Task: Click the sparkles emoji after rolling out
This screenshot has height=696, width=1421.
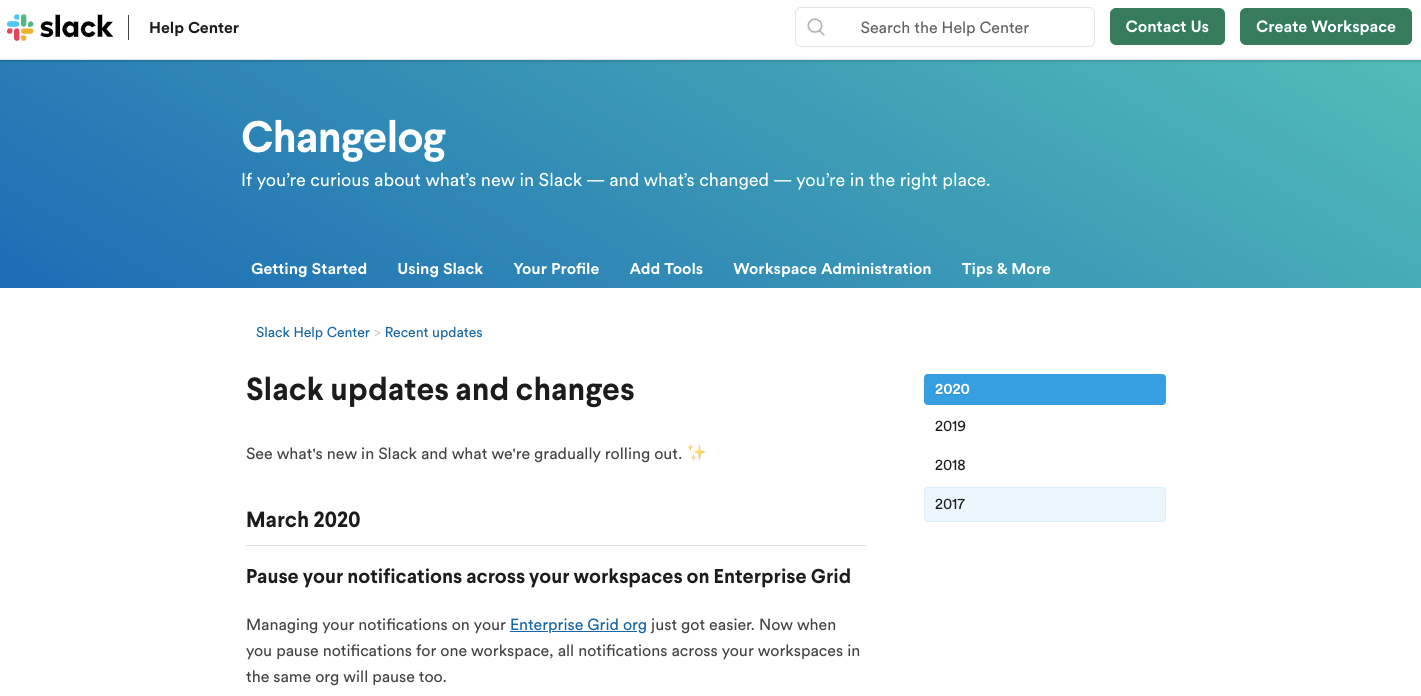Action: (x=697, y=453)
